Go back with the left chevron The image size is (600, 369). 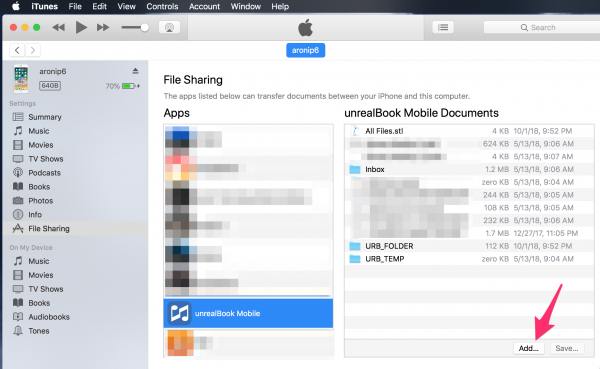(x=17, y=50)
